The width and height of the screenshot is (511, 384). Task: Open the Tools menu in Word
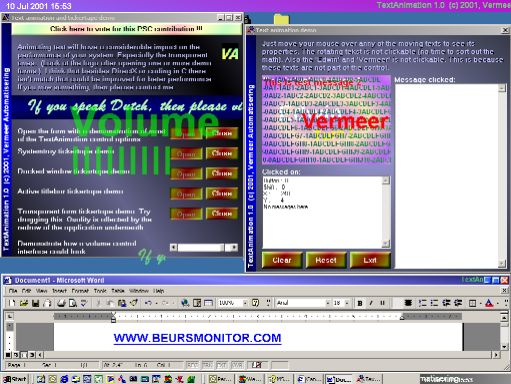coord(100,291)
